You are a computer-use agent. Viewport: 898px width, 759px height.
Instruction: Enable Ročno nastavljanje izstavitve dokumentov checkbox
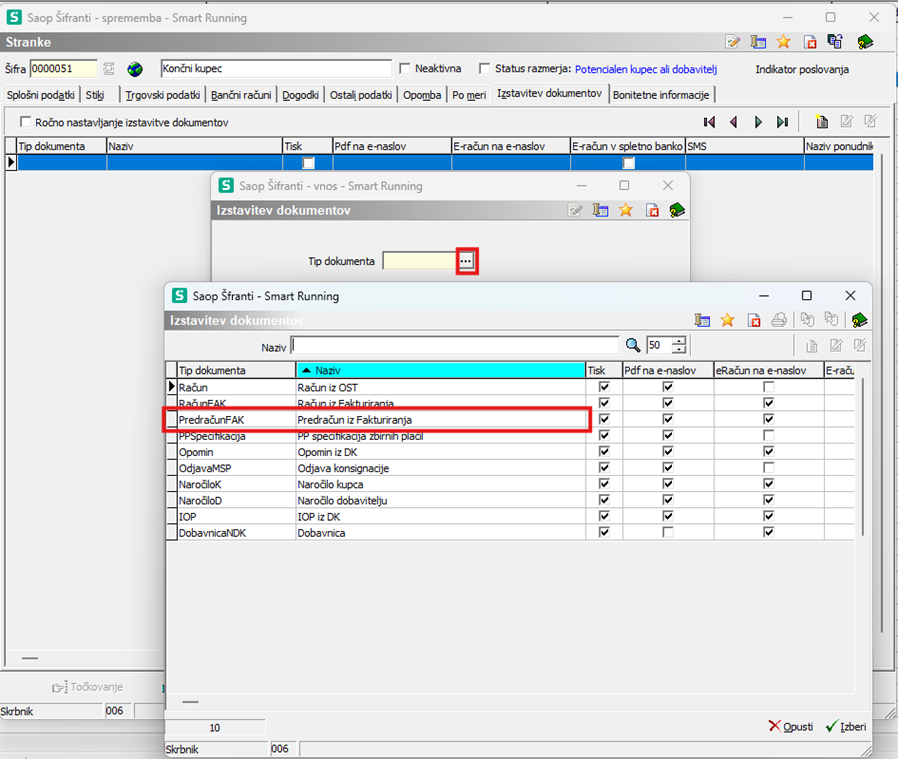[26, 122]
